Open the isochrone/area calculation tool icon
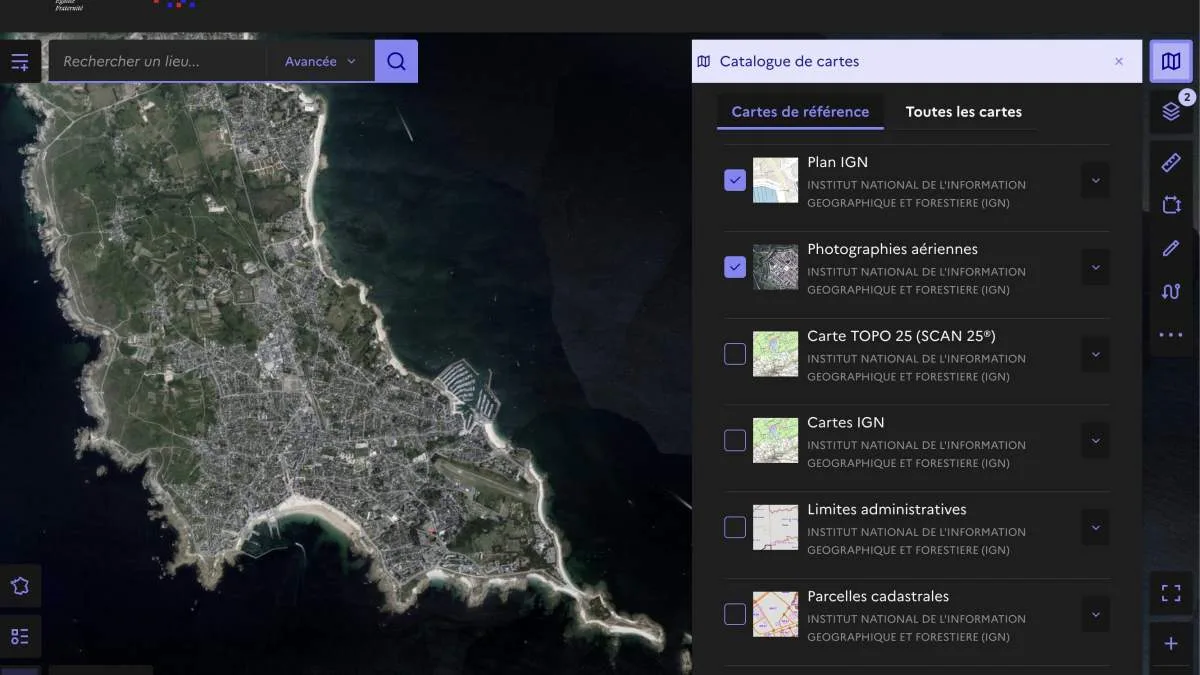 (1171, 205)
